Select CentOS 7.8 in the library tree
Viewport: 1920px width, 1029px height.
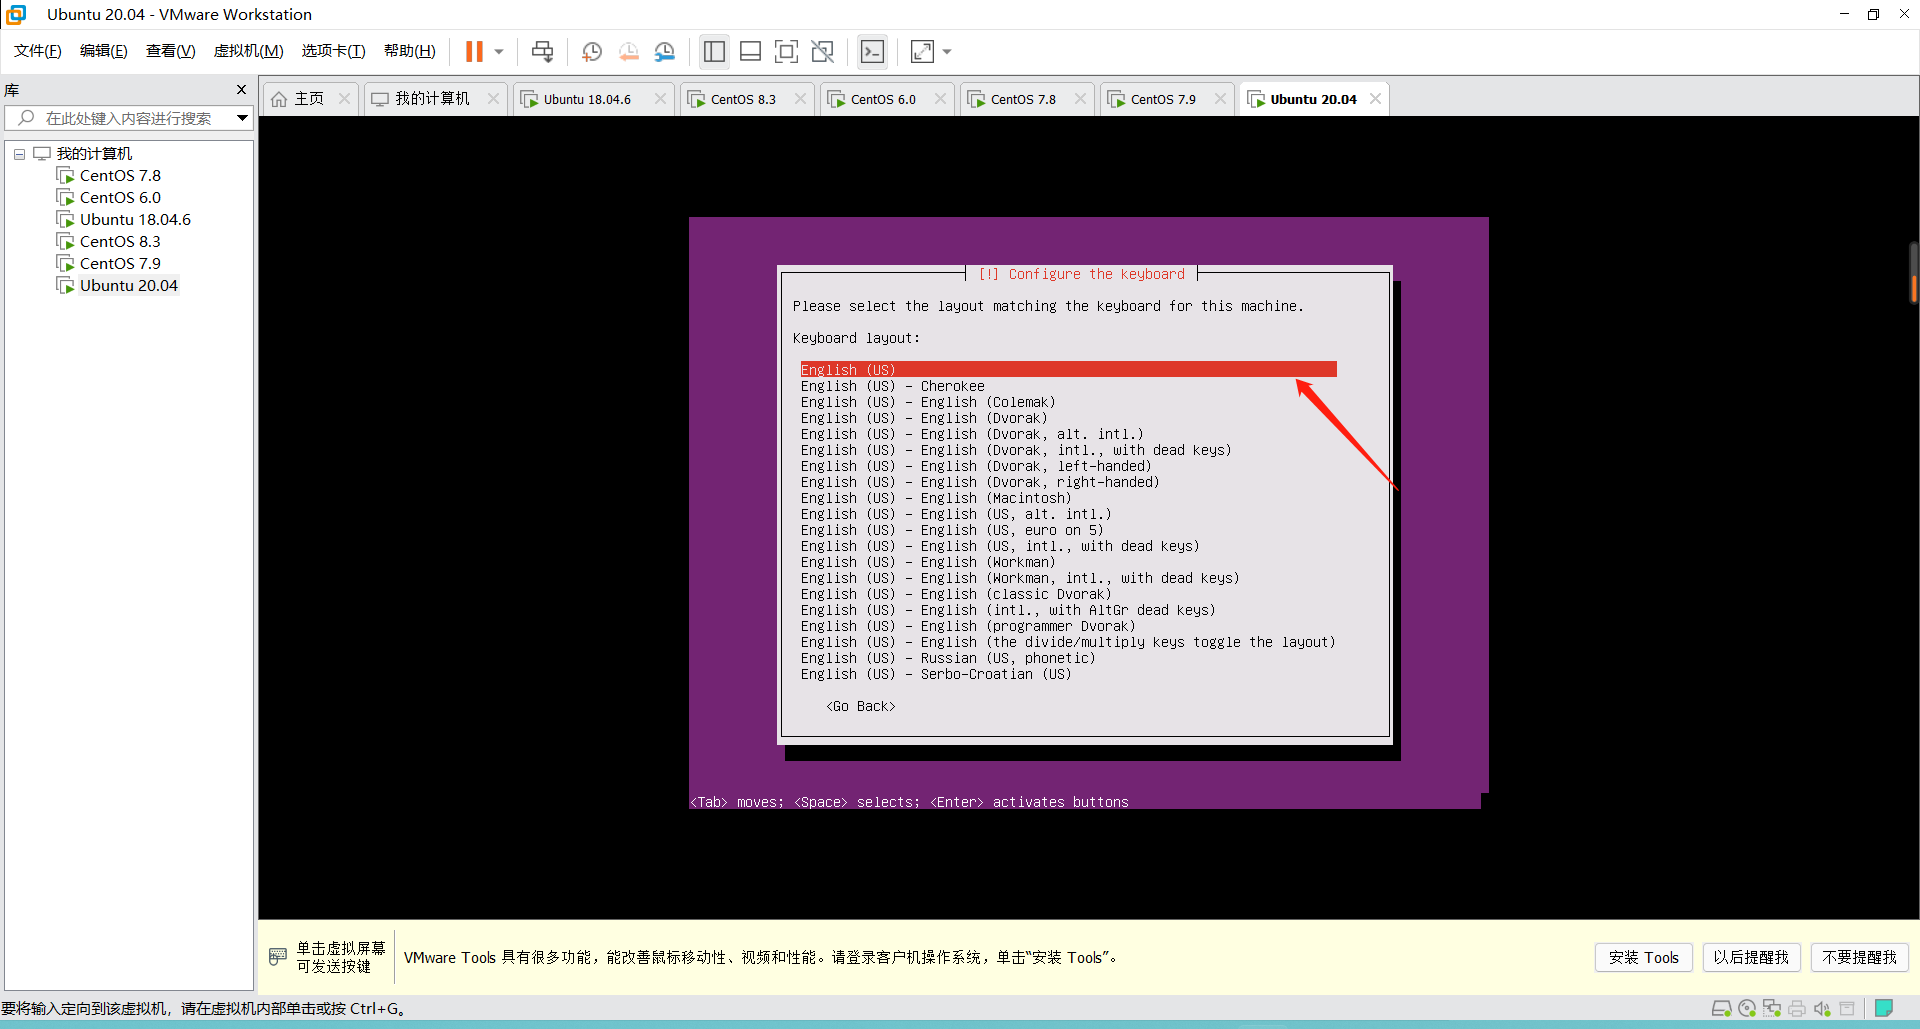coord(120,176)
